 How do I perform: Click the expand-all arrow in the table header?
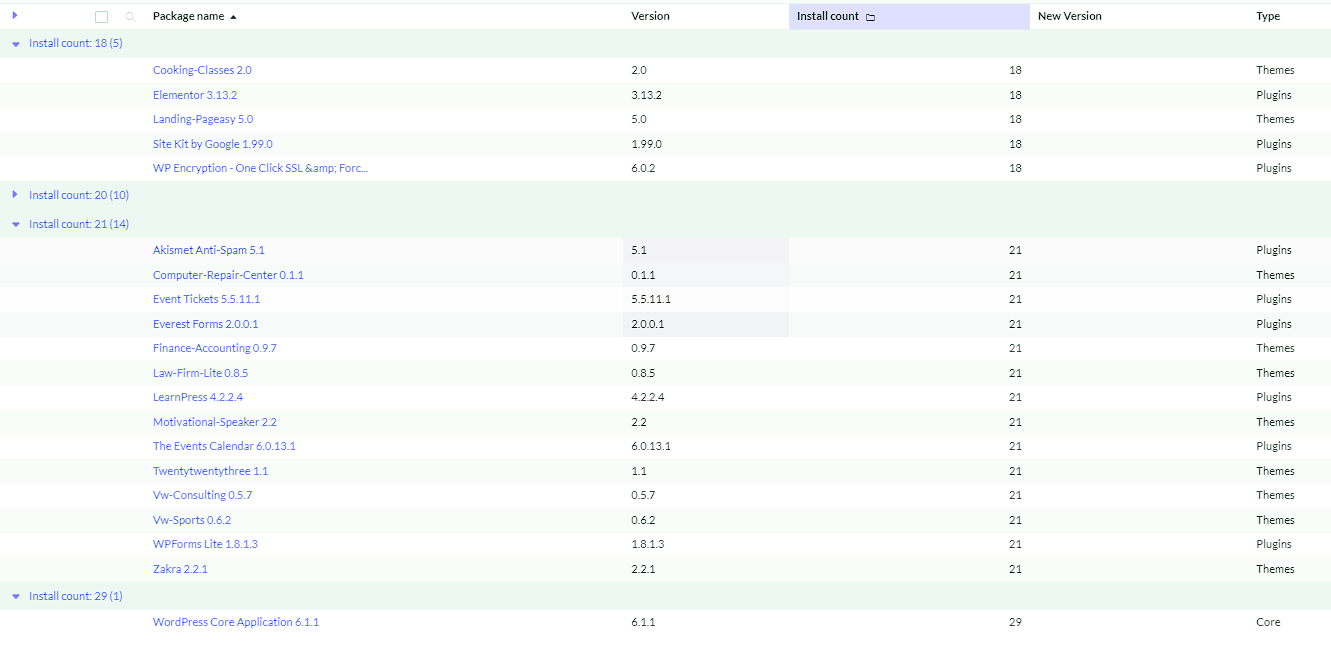click(15, 15)
